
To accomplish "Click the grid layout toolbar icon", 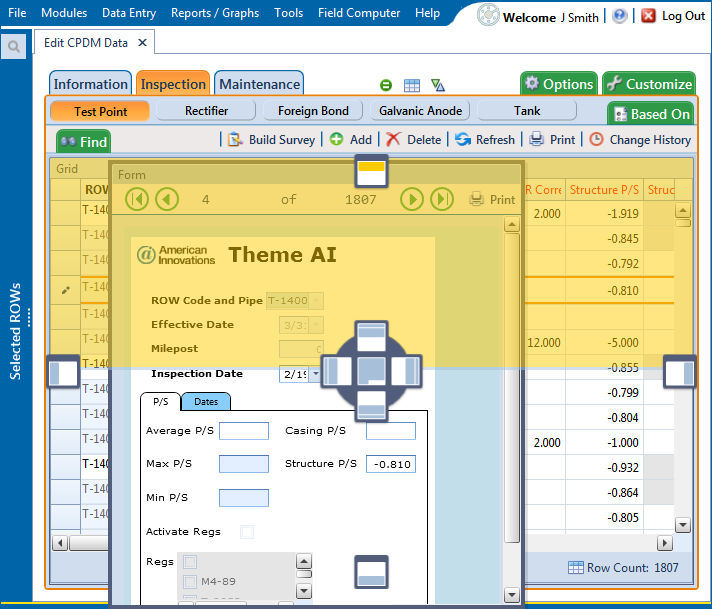I will (411, 85).
